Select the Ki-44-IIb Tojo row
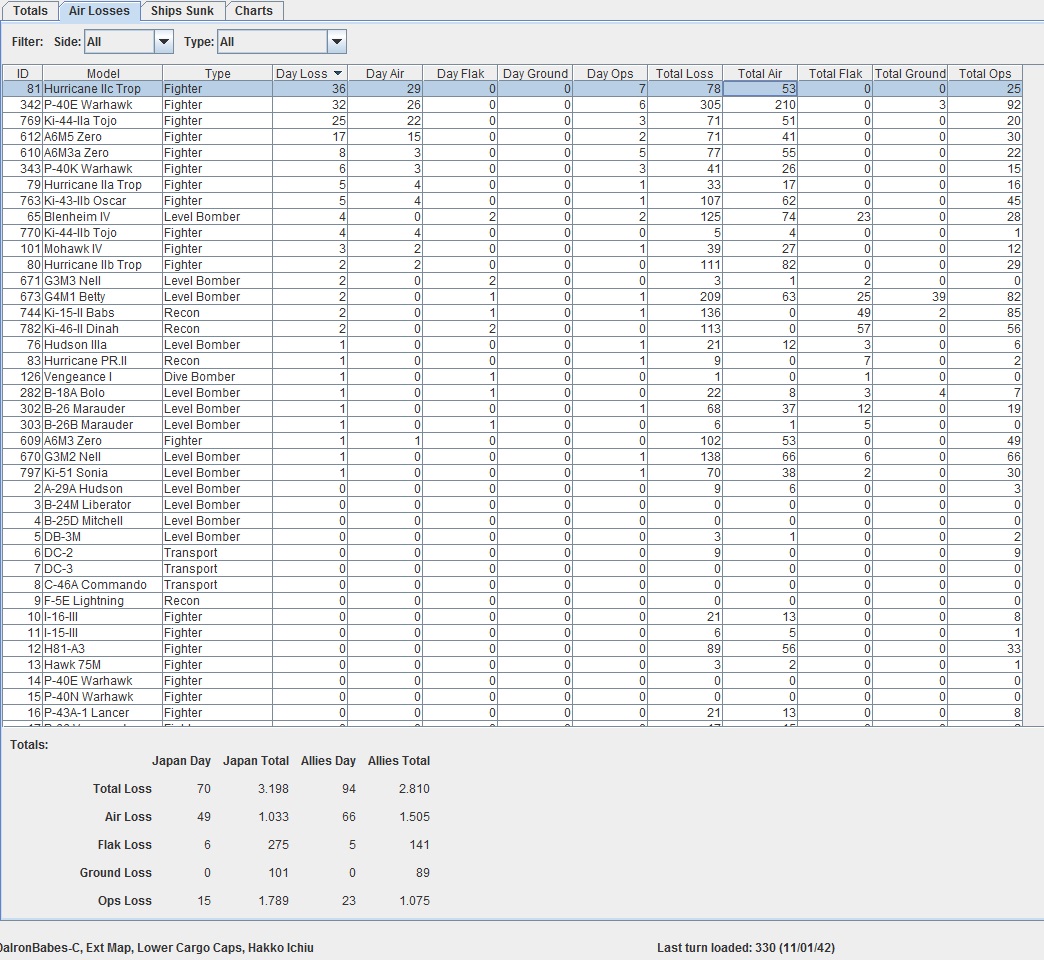Viewport: 1044px width, 960px height. coord(513,232)
